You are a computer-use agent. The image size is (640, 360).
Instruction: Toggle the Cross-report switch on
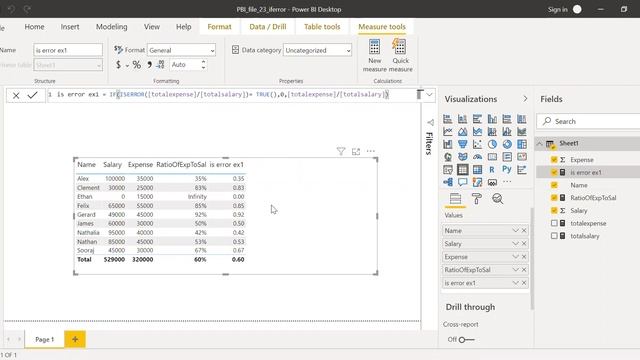(x=466, y=340)
